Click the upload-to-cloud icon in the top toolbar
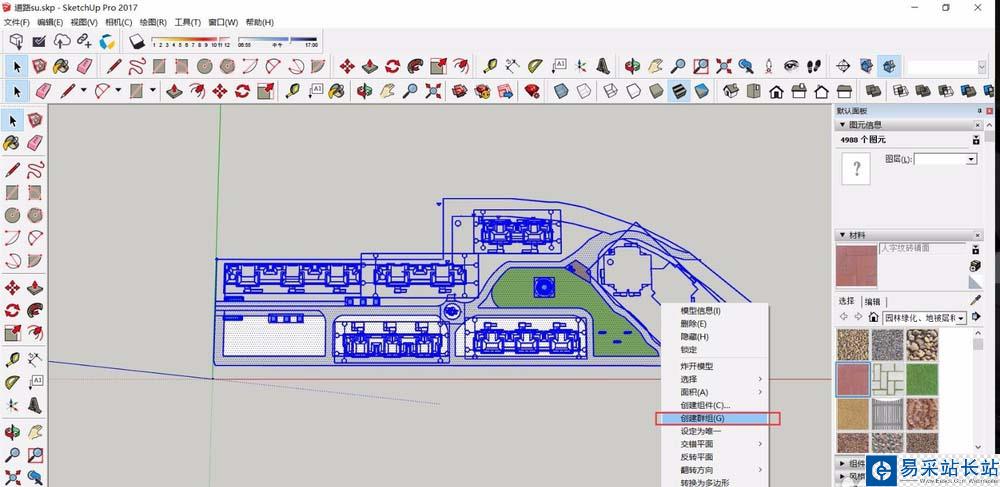Image resolution: width=1000 pixels, height=487 pixels. click(x=62, y=41)
